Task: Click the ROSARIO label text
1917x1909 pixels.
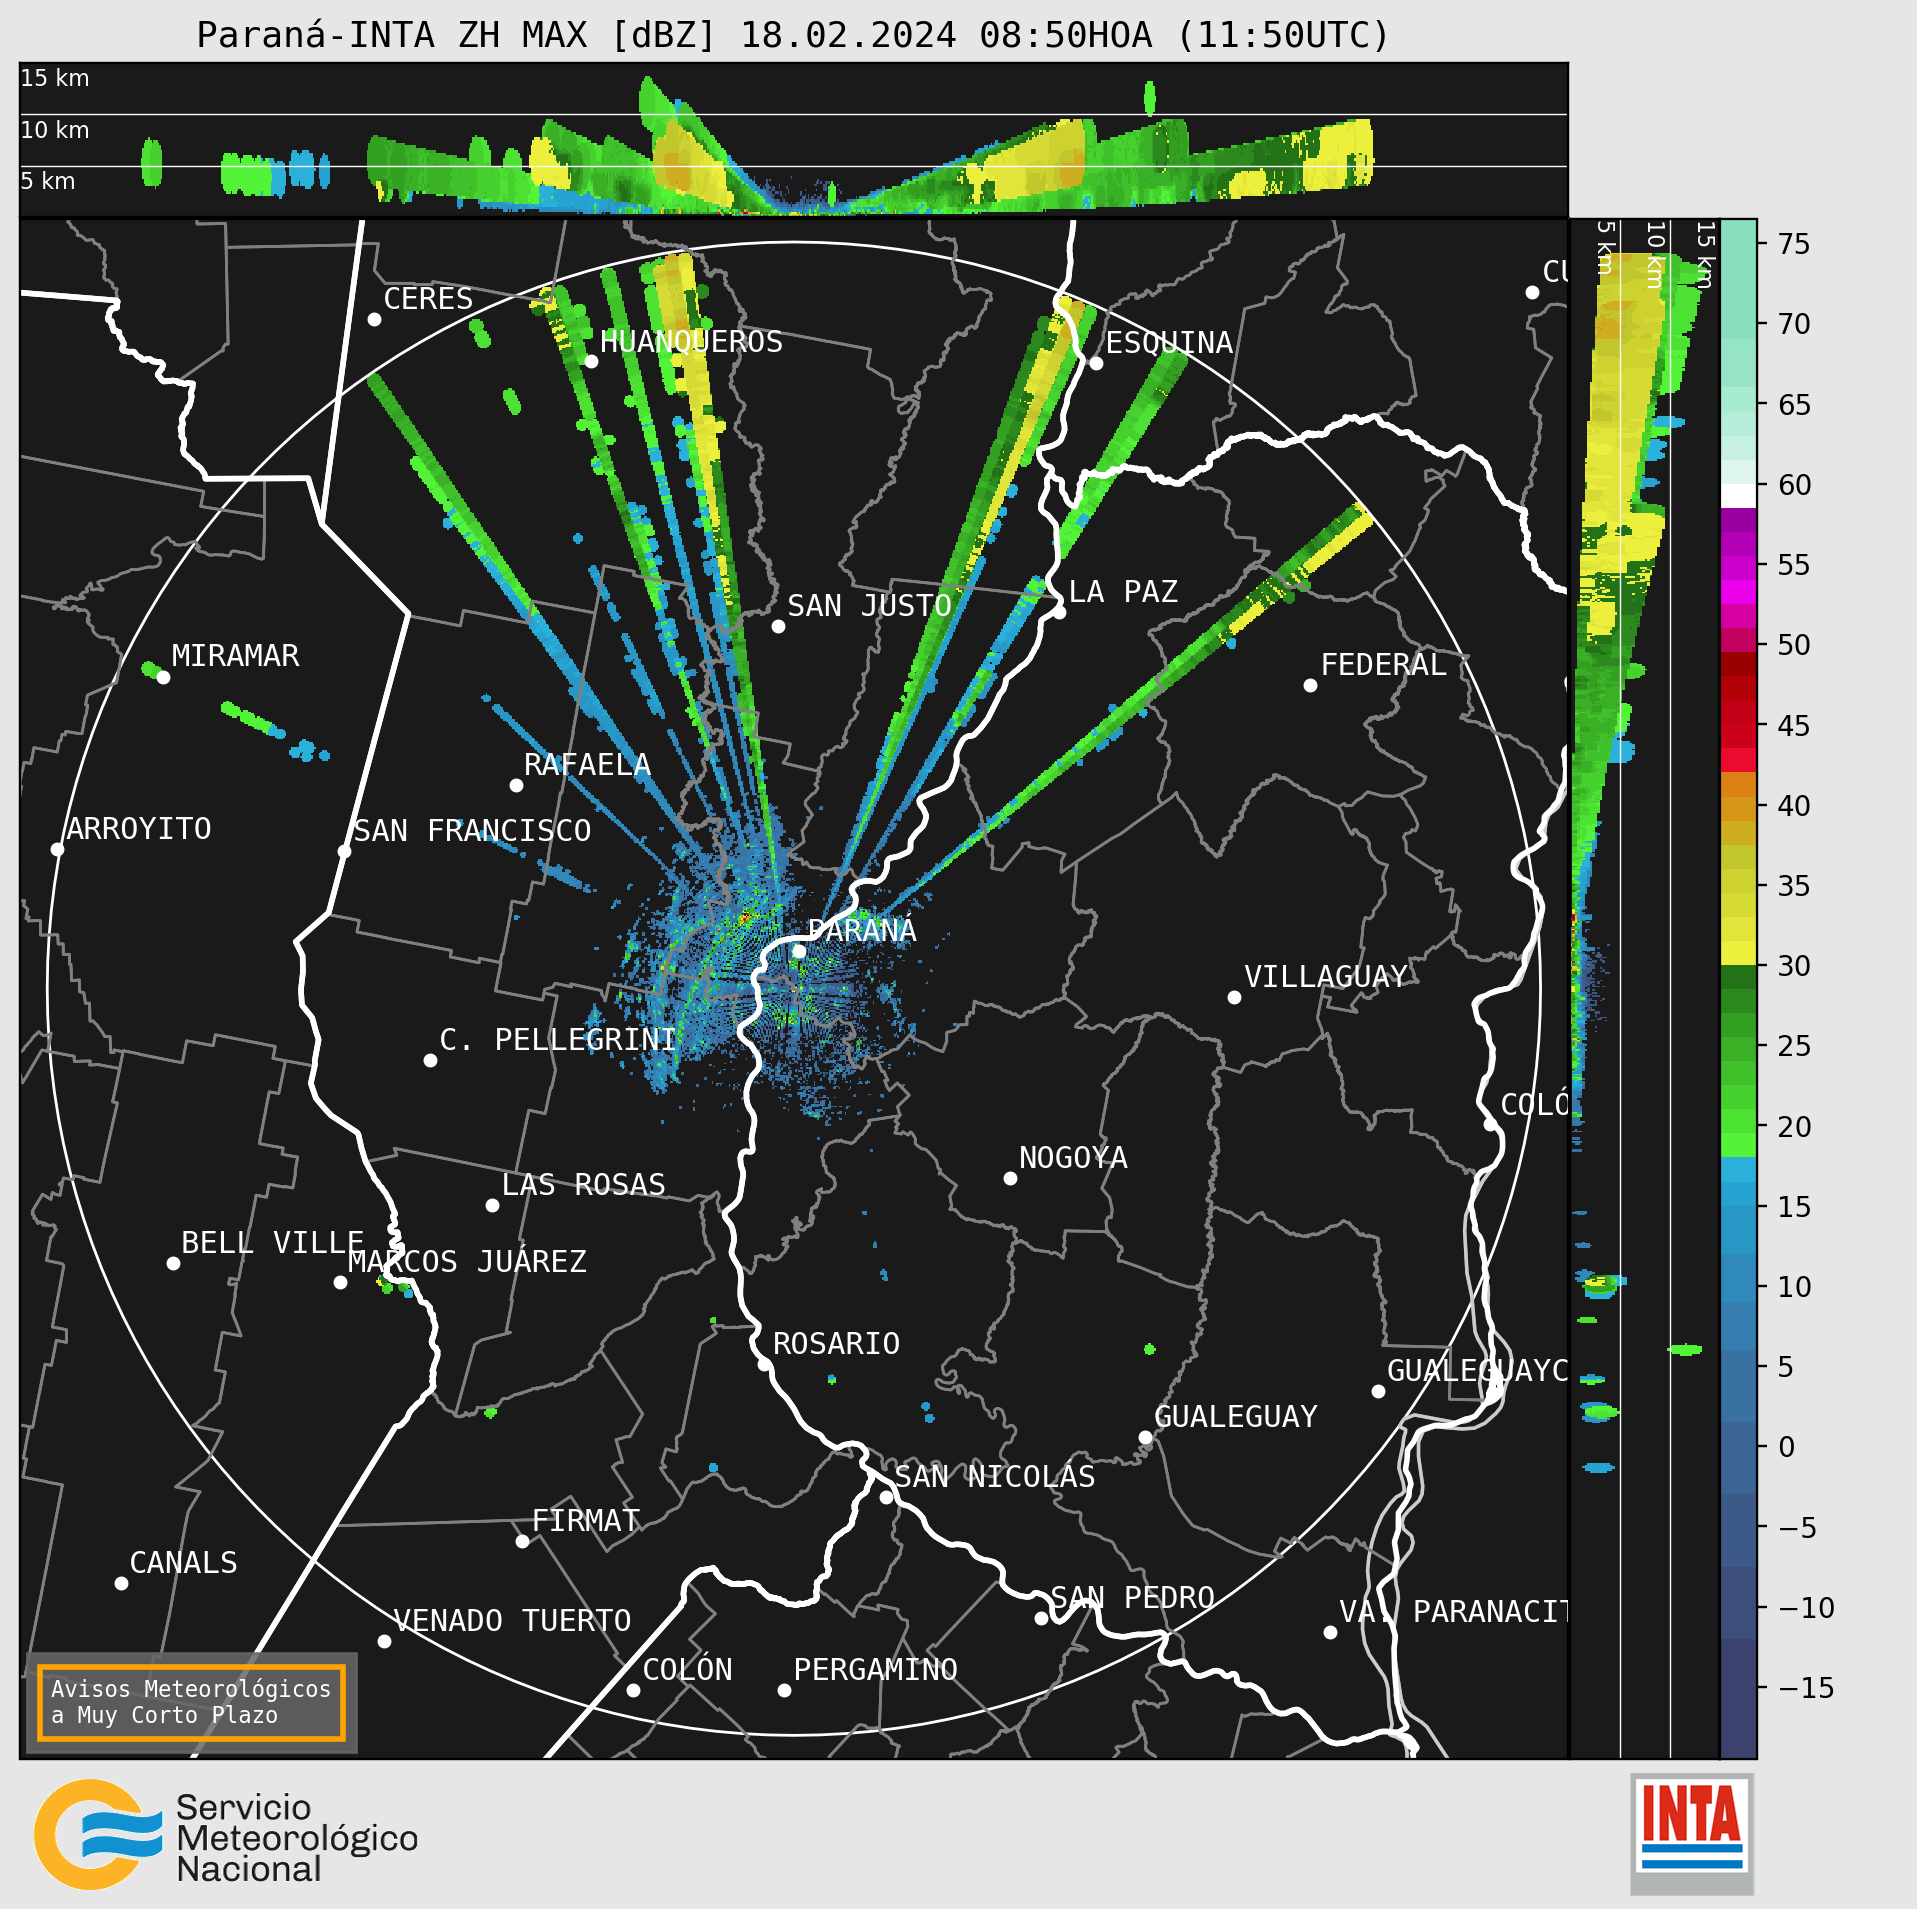Action: (836, 1343)
